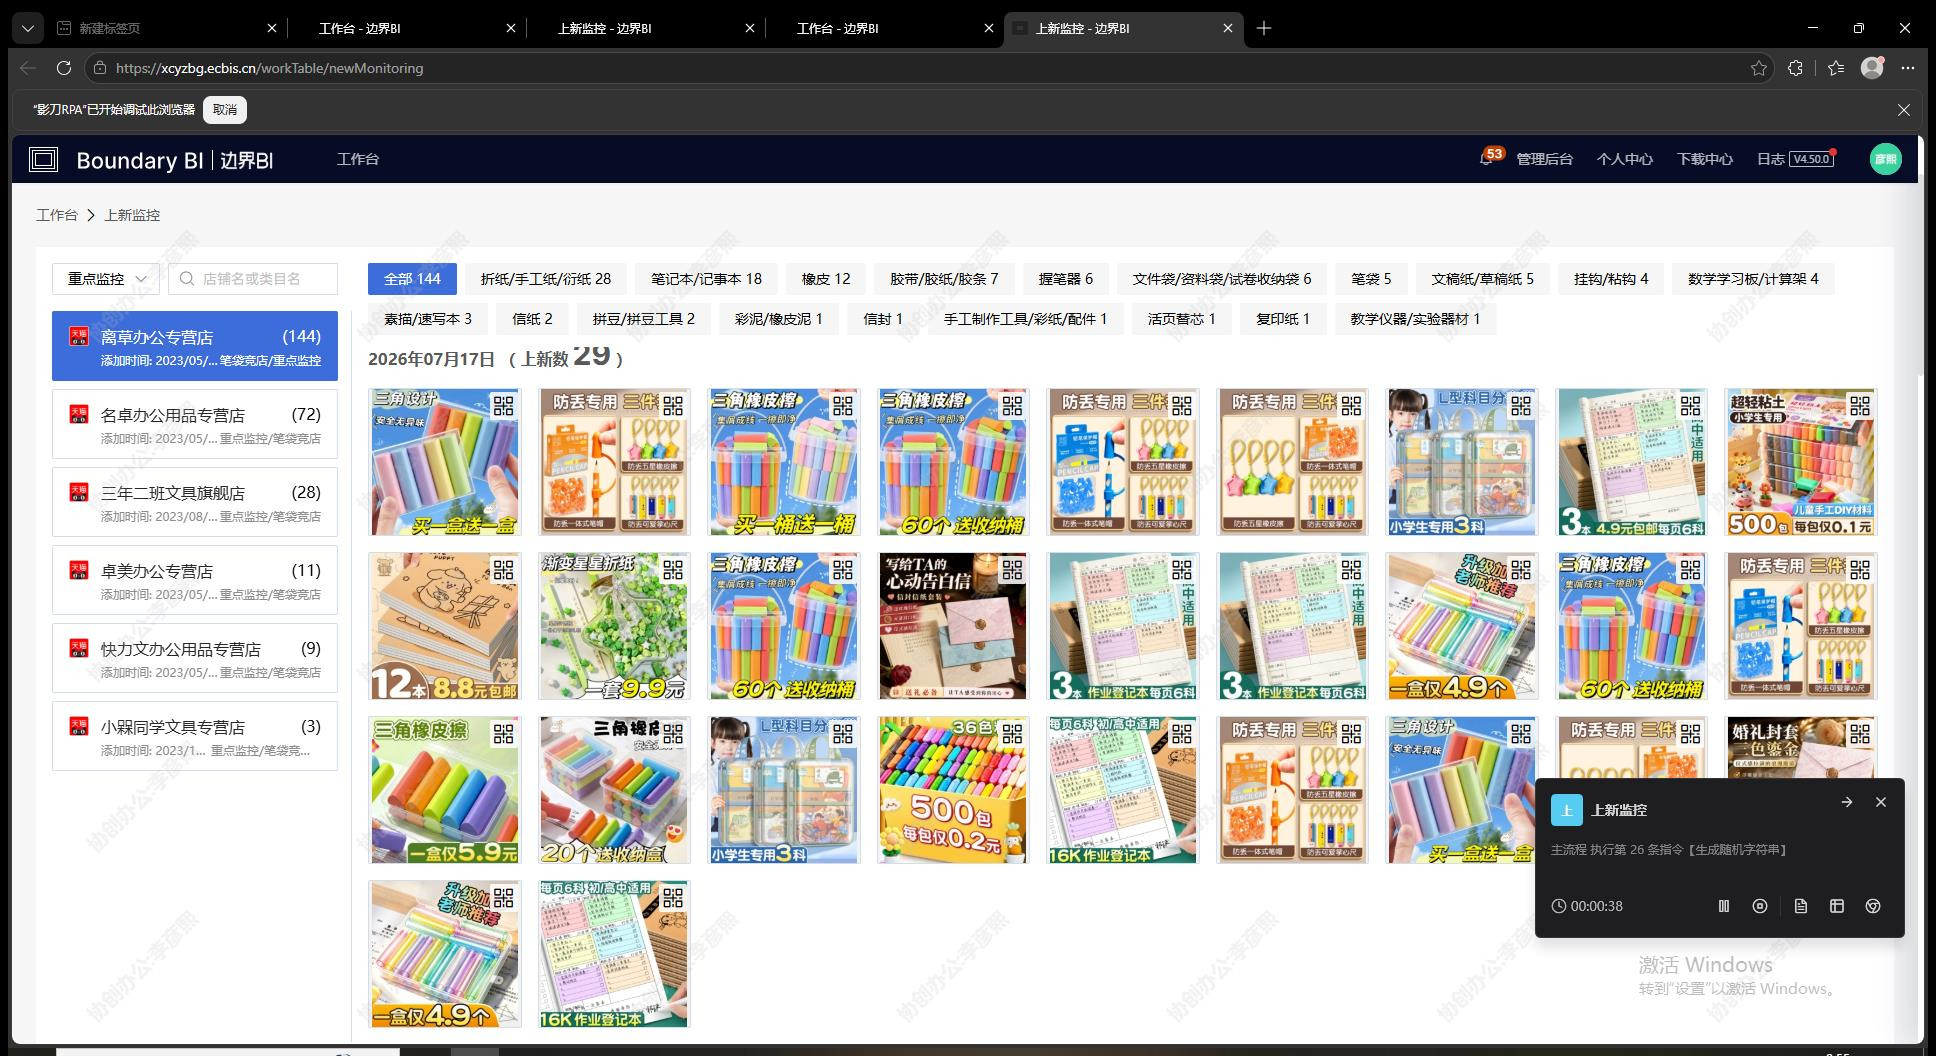Screen dimensions: 1936x1056
Task: Show QR code on 超轻粘土 500包 thumbnail
Action: click(x=1860, y=405)
